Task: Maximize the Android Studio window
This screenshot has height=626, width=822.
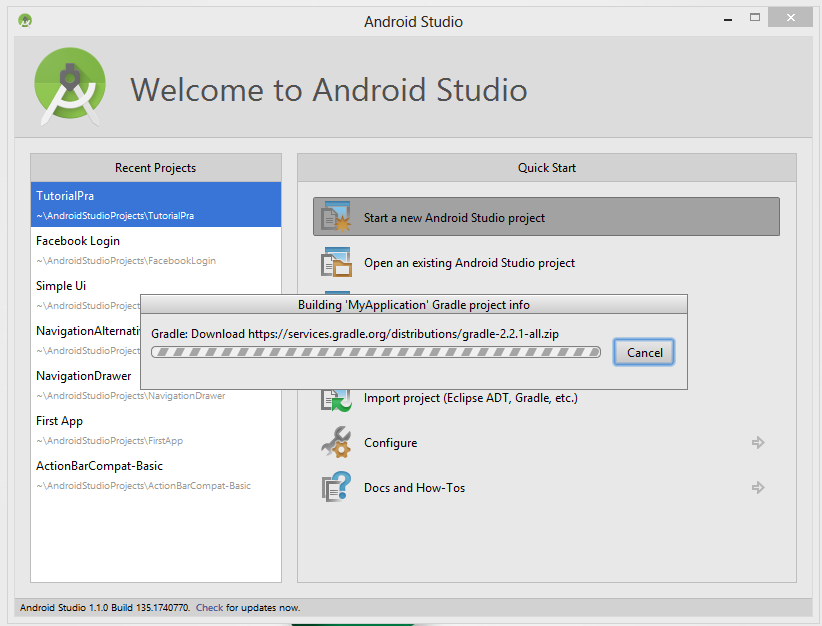Action: click(755, 17)
